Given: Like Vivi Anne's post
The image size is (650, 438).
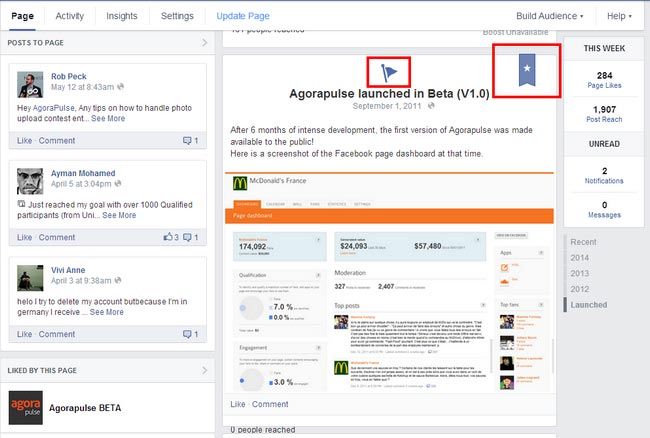Looking at the screenshot, I should (x=24, y=334).
